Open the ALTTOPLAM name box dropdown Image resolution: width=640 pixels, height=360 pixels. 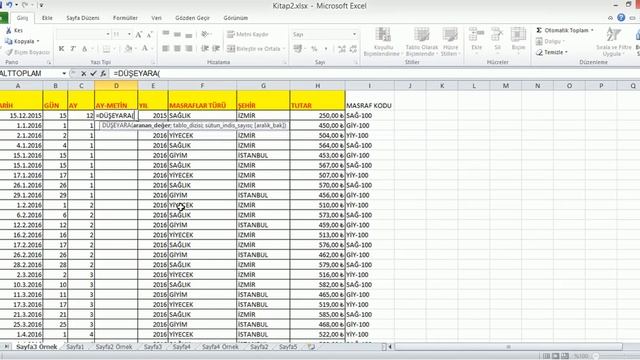(64, 73)
